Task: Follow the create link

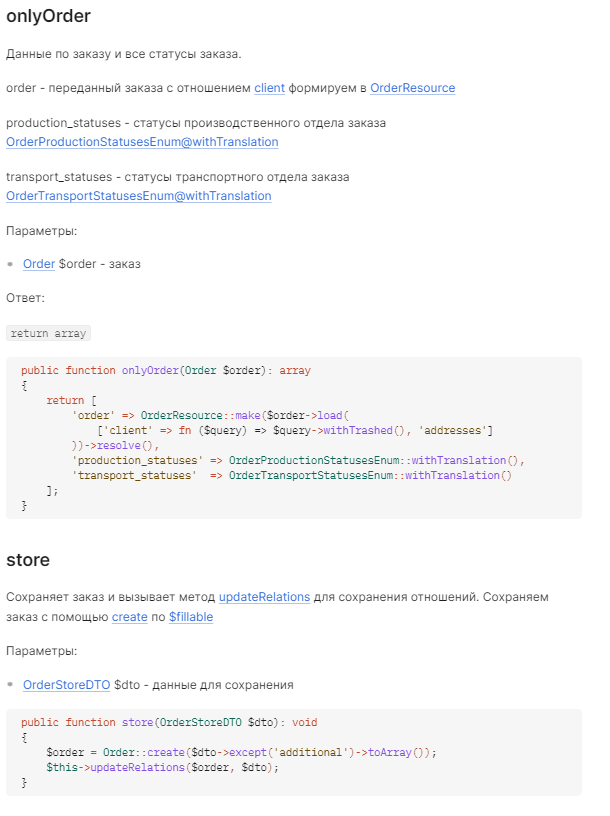Action: [x=130, y=617]
